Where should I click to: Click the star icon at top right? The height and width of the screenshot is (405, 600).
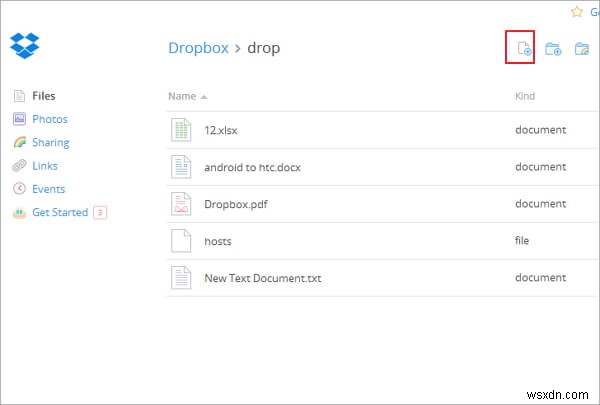click(576, 12)
